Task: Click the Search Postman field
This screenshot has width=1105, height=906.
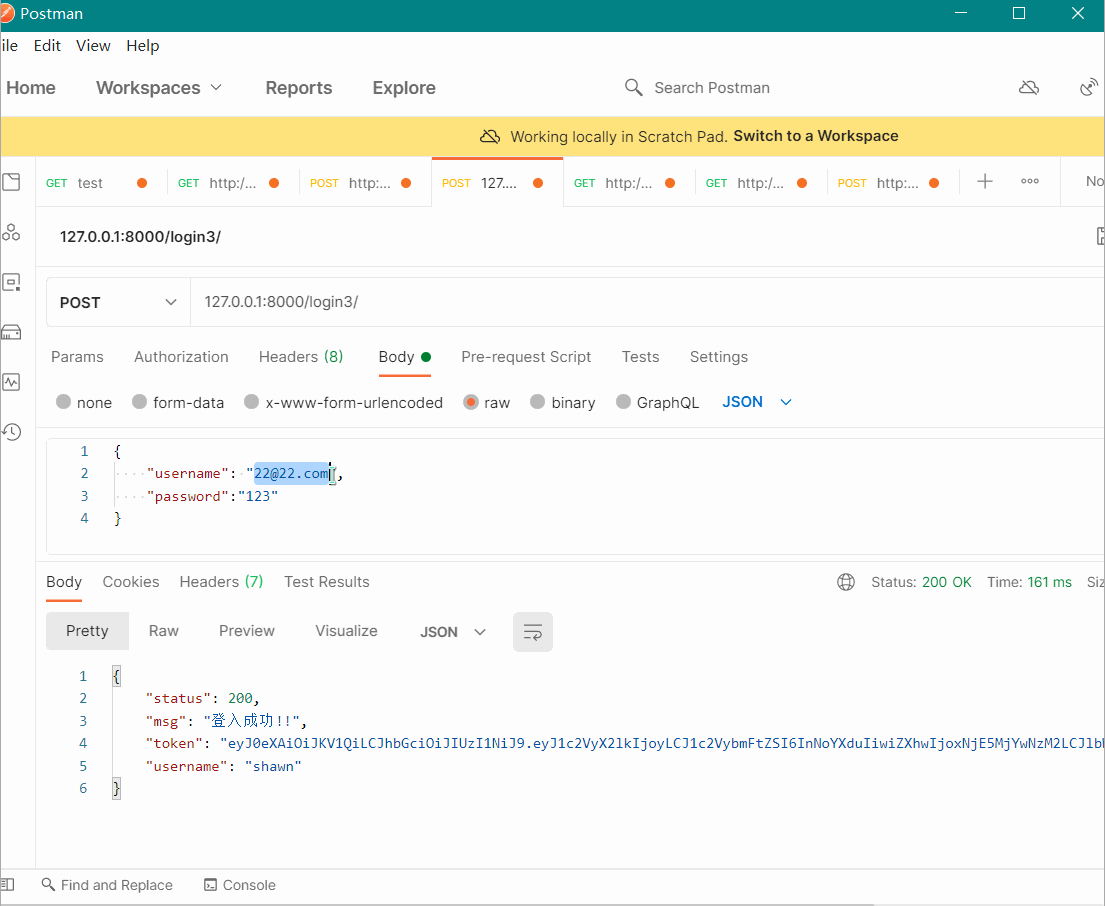Action: [711, 88]
